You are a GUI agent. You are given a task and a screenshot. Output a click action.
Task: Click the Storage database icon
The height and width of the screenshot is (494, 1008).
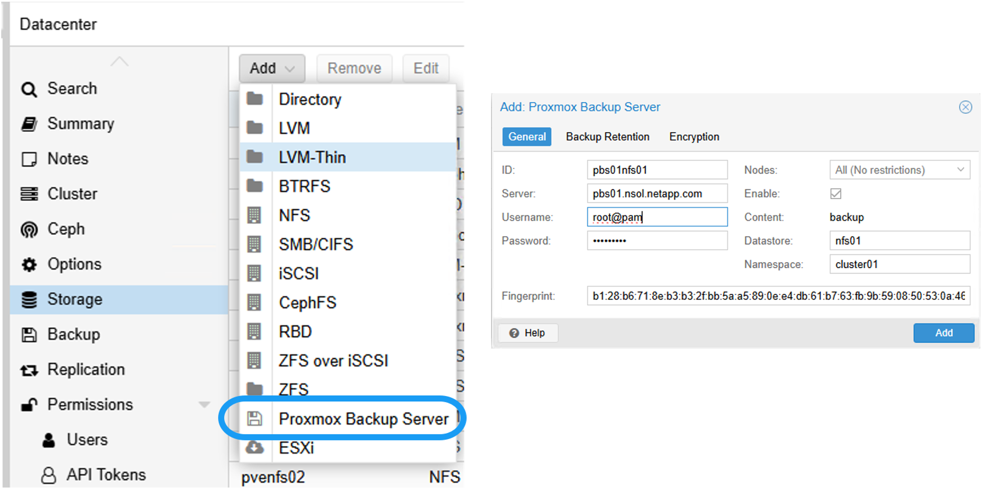[x=29, y=299]
